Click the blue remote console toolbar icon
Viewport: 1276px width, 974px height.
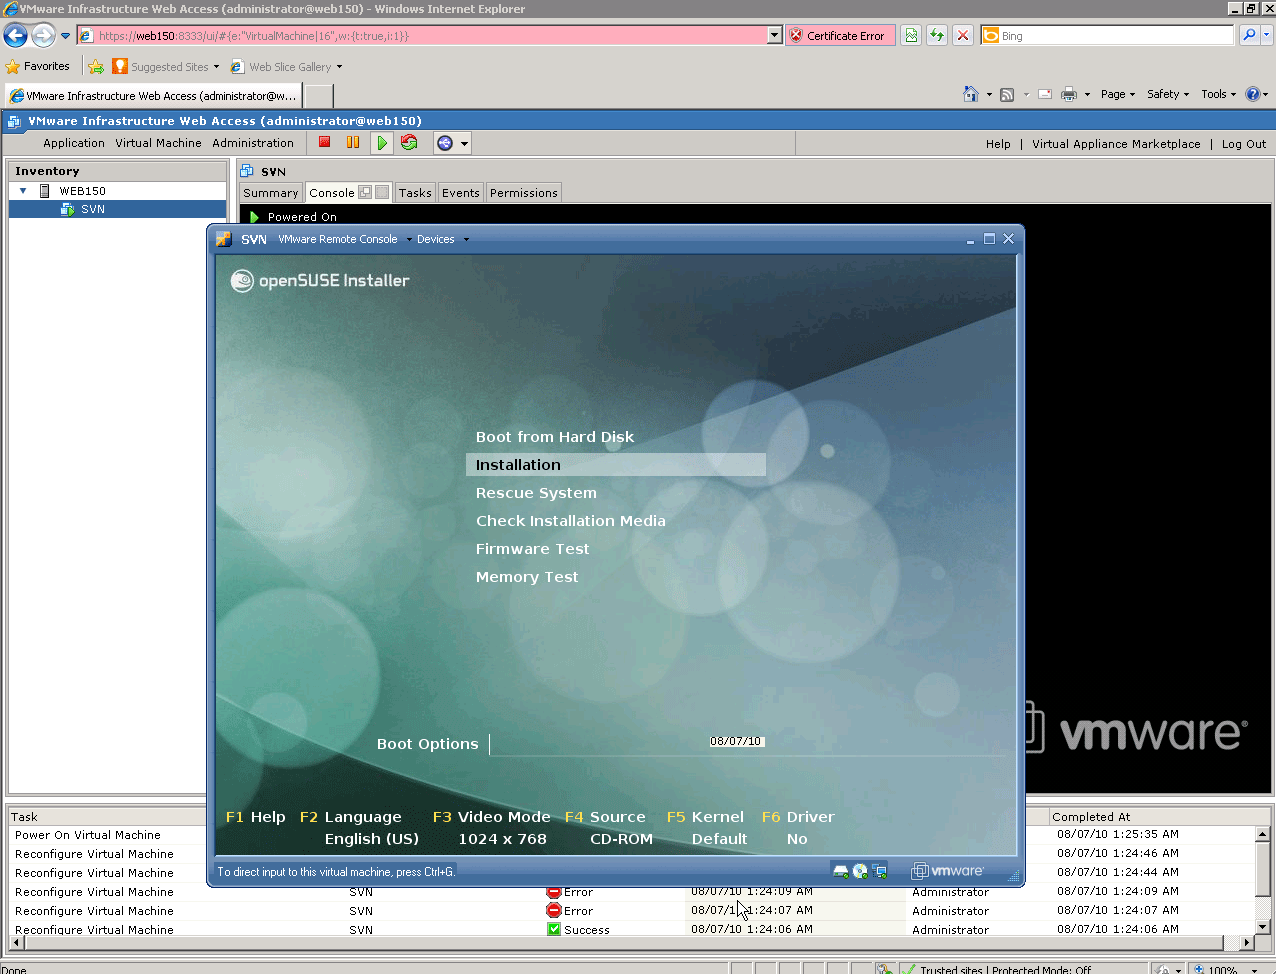445,143
